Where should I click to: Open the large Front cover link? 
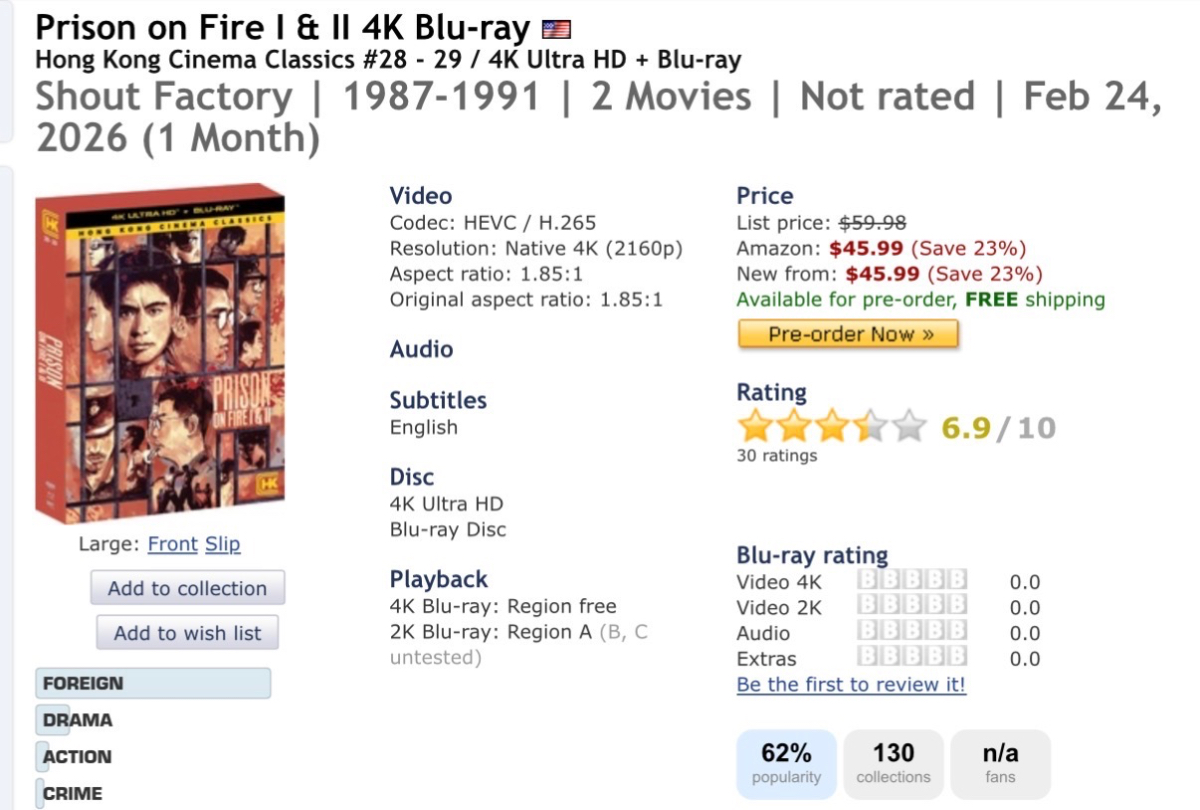click(x=173, y=544)
